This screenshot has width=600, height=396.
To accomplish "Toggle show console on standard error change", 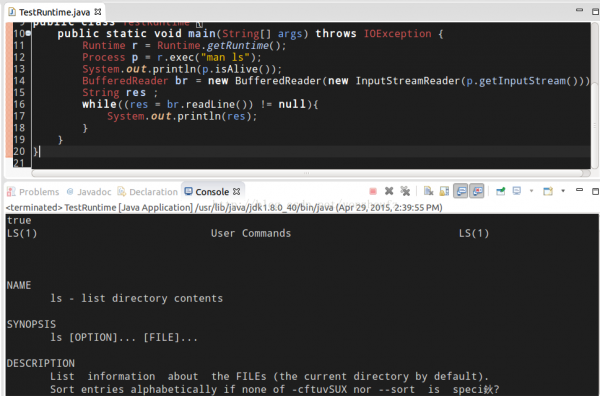I will pos(477,191).
